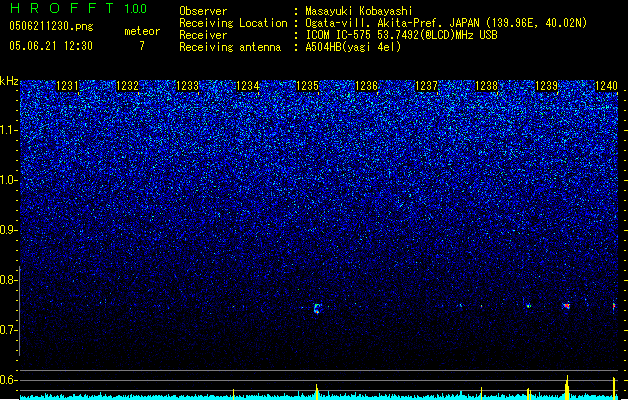The image size is (629, 400).
Task: Click the Receiving antenna field label
Action: (230, 47)
